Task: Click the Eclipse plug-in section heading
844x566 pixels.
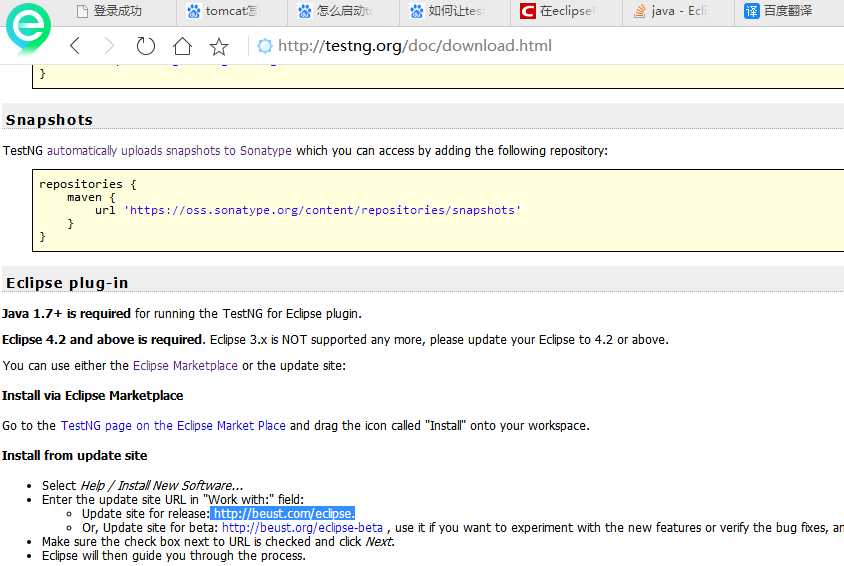Action: 67,283
